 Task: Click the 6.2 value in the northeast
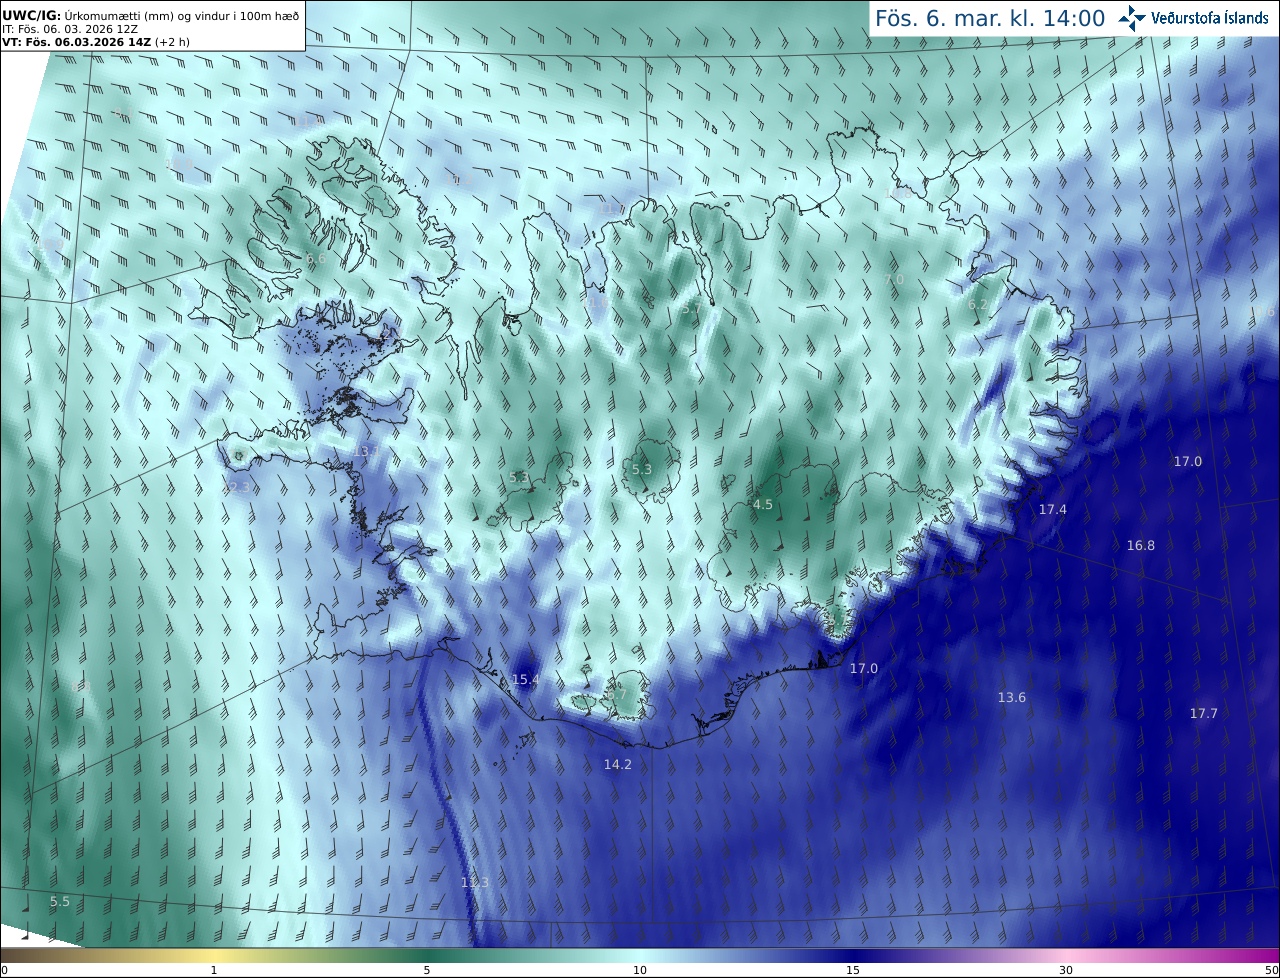977,305
